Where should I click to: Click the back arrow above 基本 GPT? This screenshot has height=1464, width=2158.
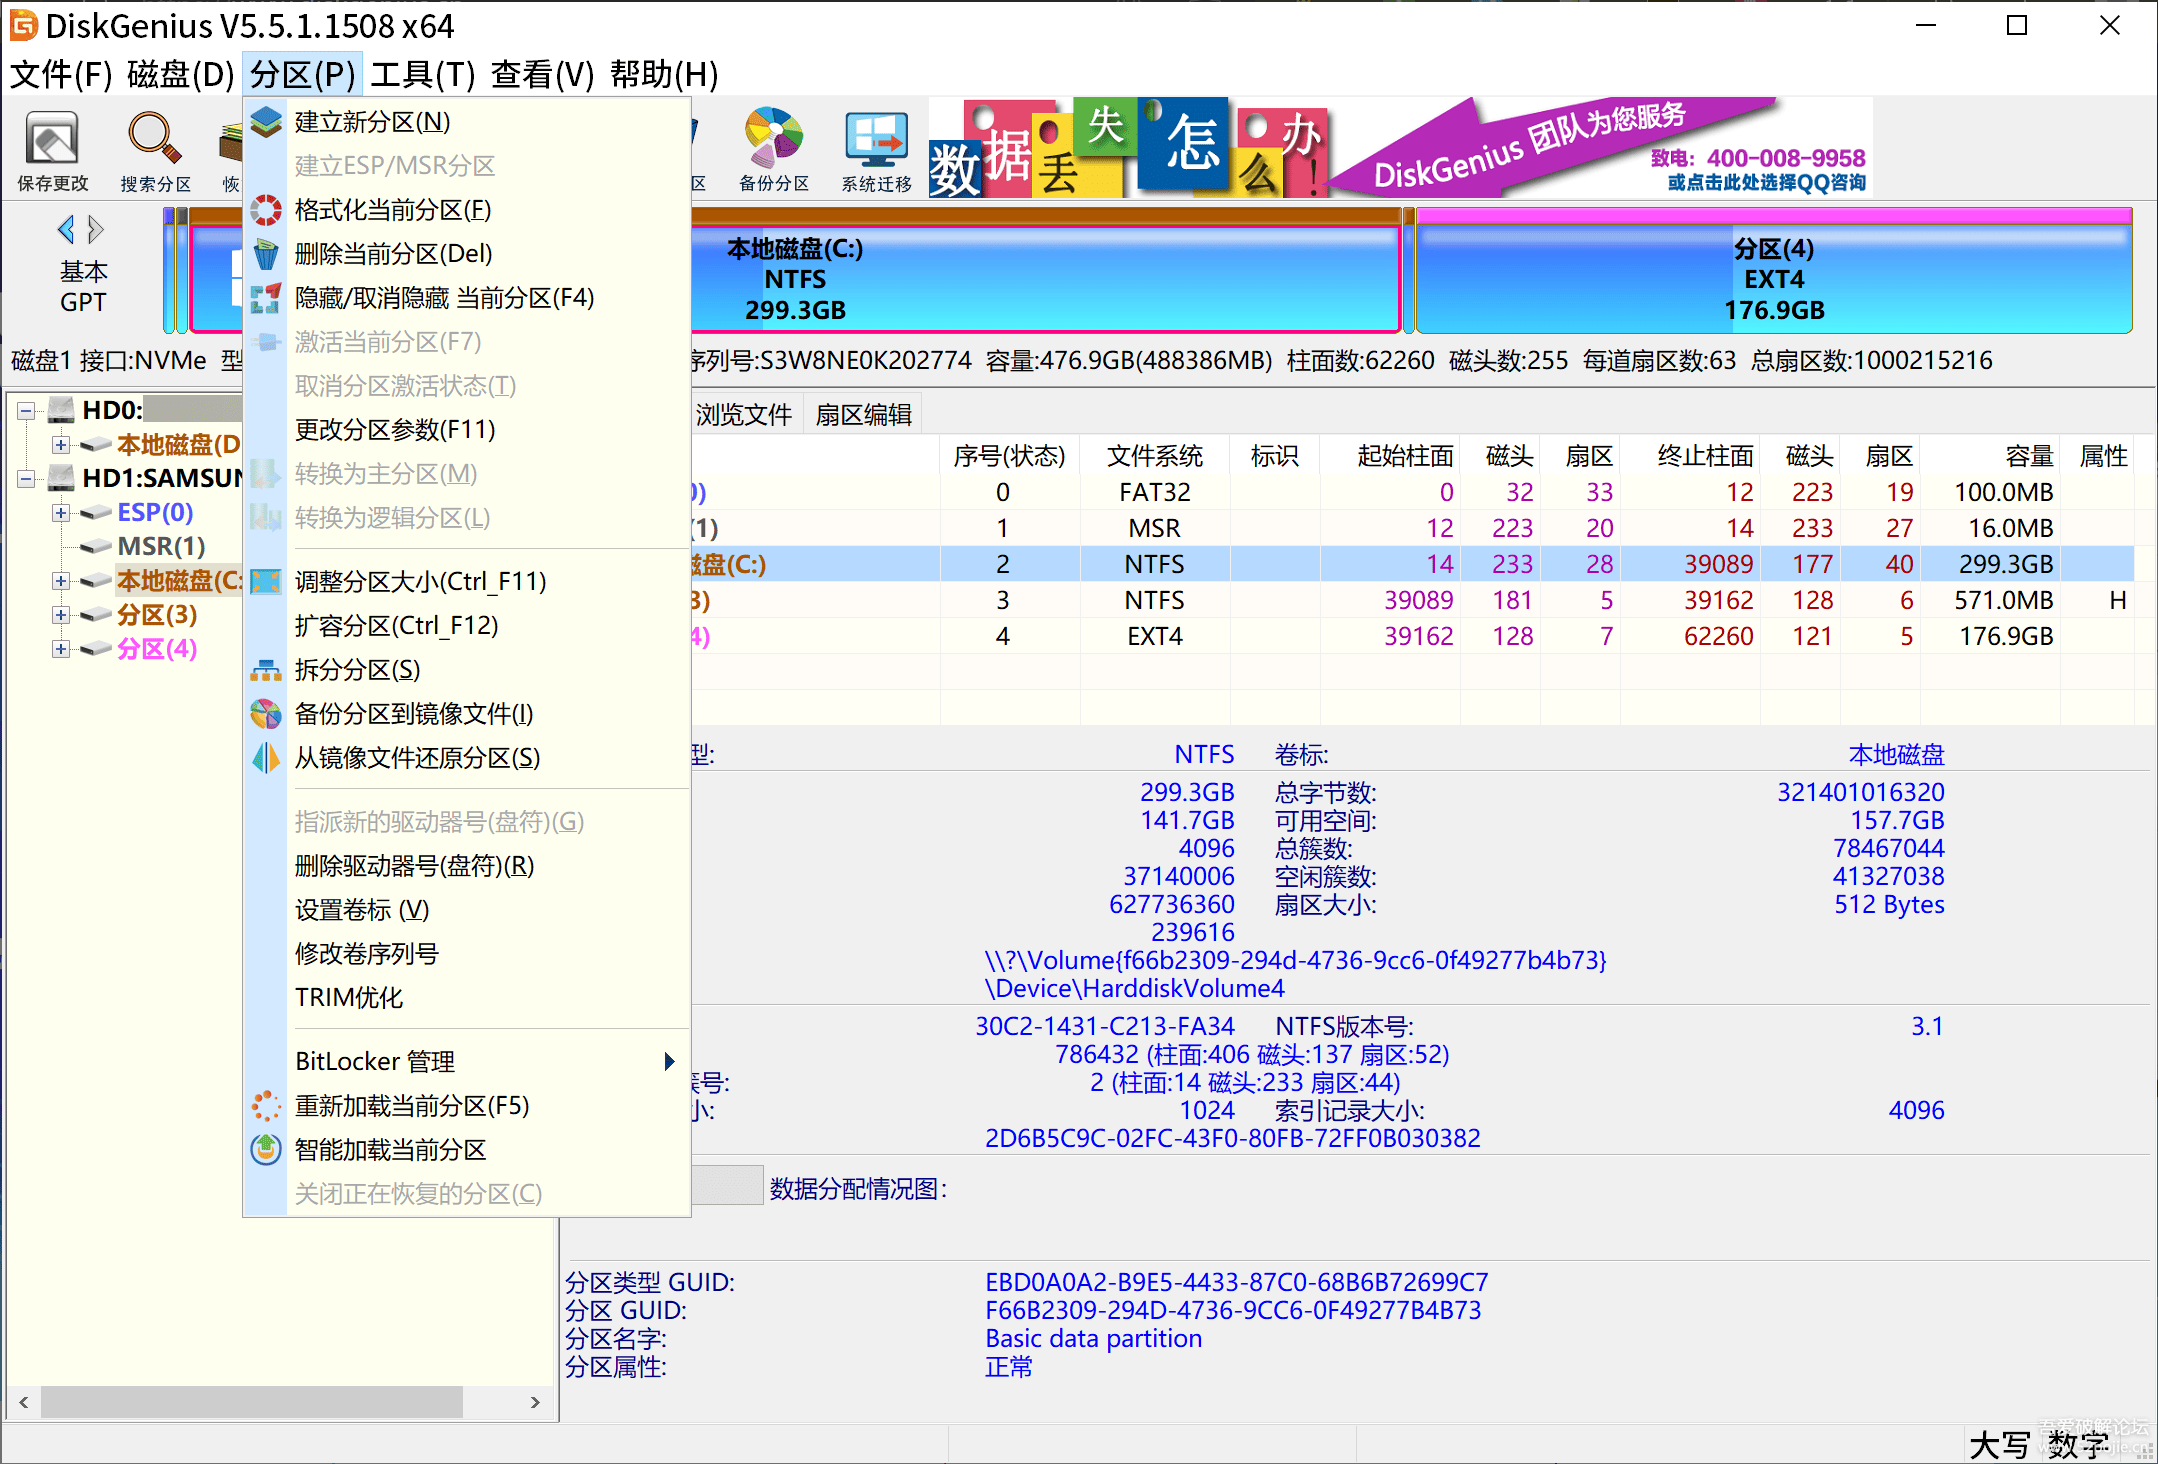(x=66, y=230)
